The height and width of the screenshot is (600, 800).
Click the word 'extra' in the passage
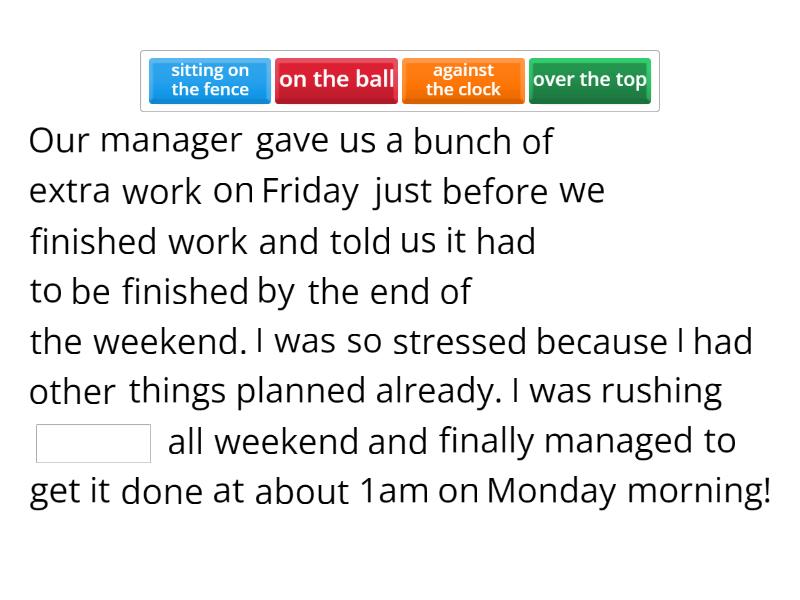[x=69, y=191]
